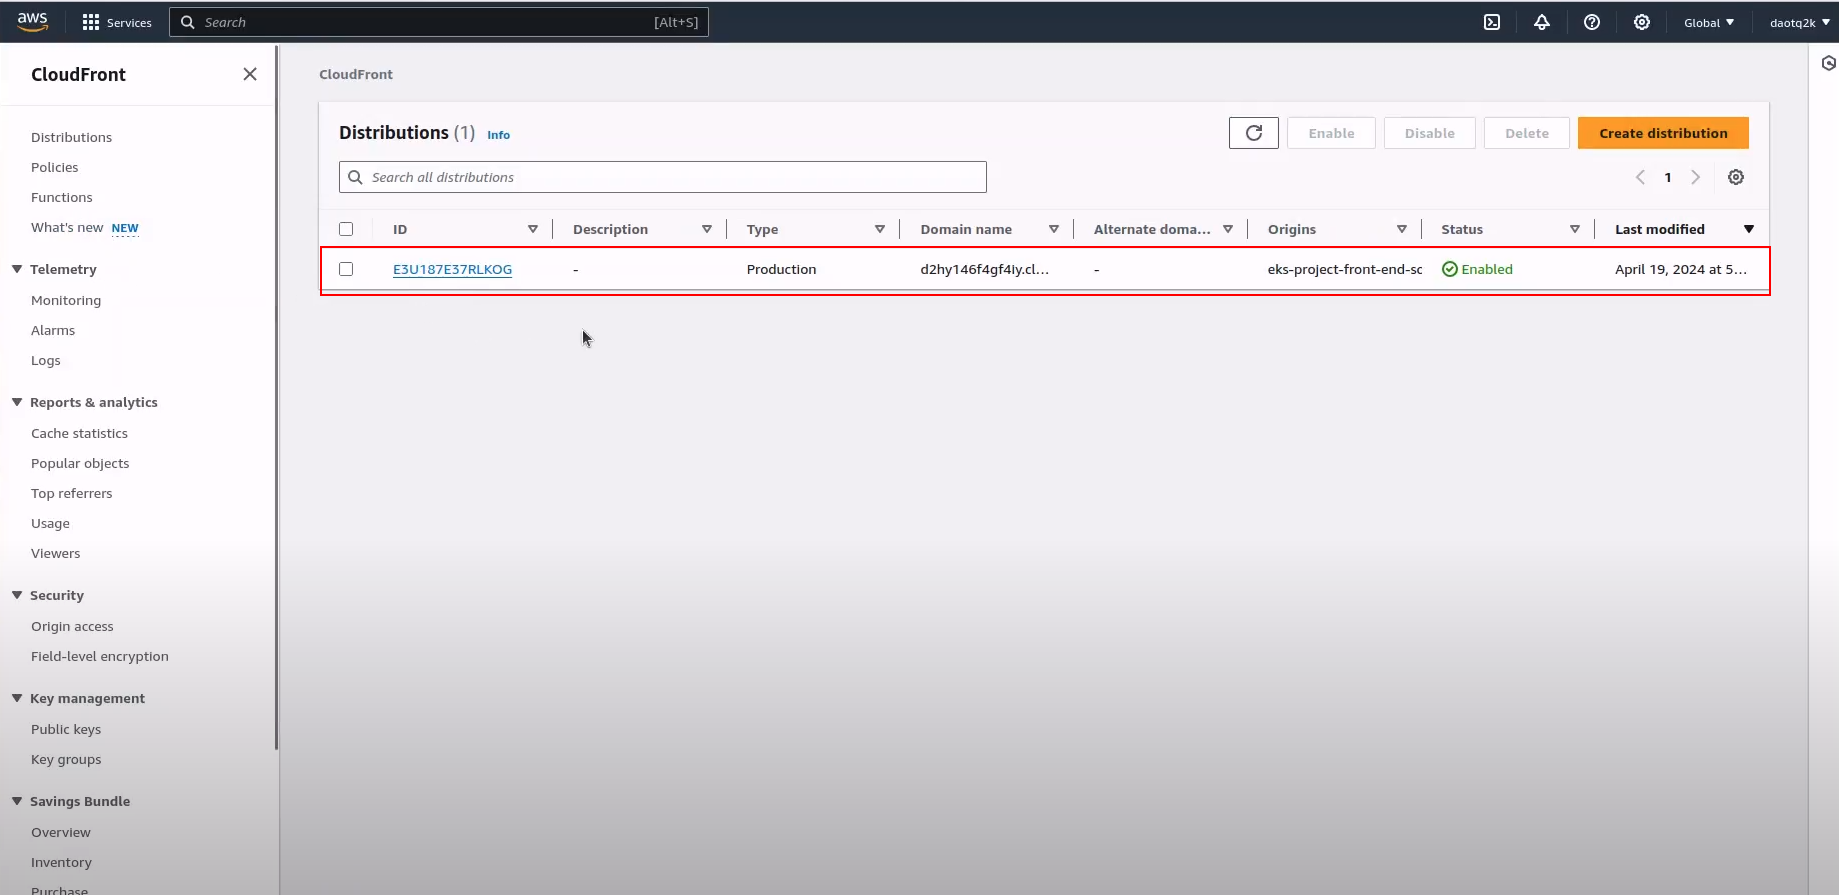This screenshot has height=895, width=1839.
Task: Click the Disable button
Action: coord(1429,133)
